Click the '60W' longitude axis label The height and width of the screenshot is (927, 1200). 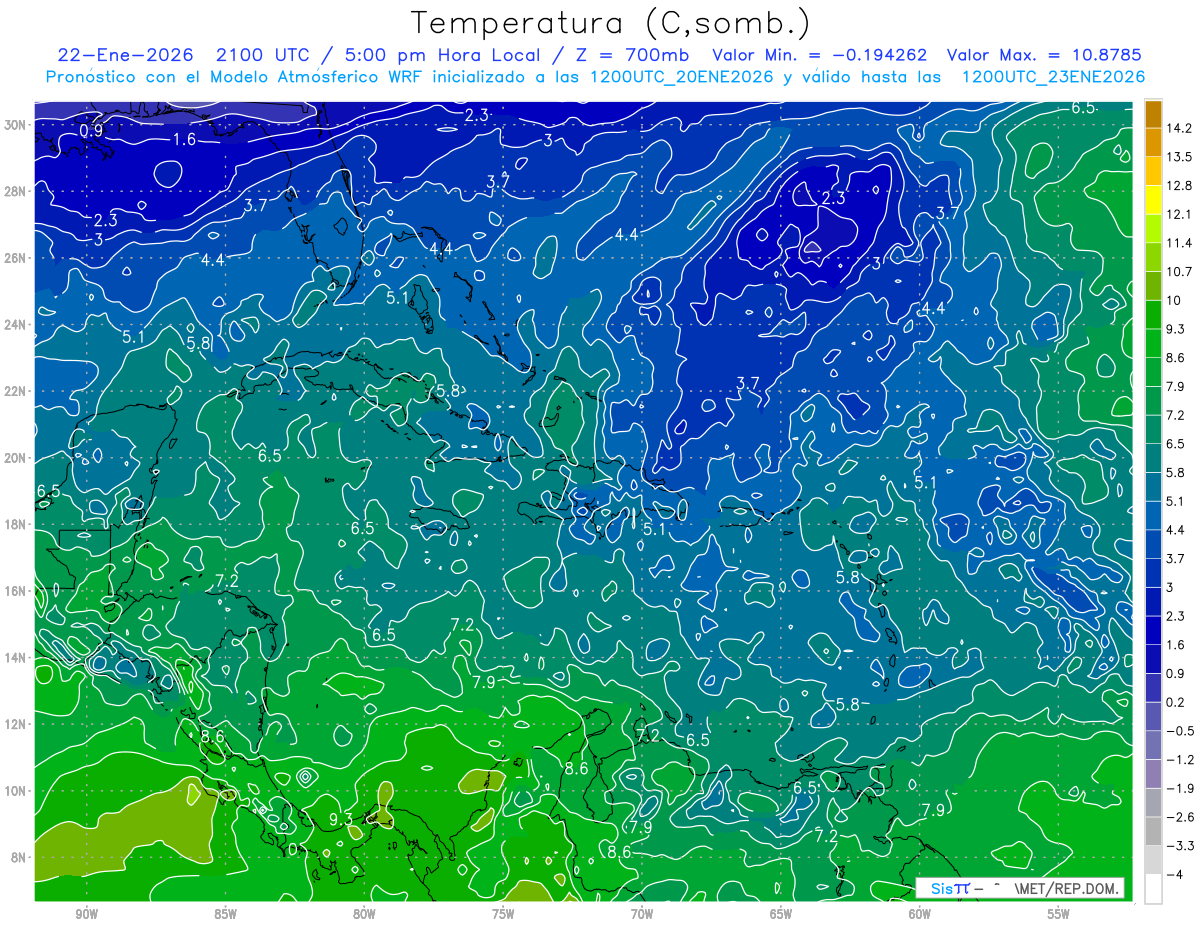pos(920,914)
